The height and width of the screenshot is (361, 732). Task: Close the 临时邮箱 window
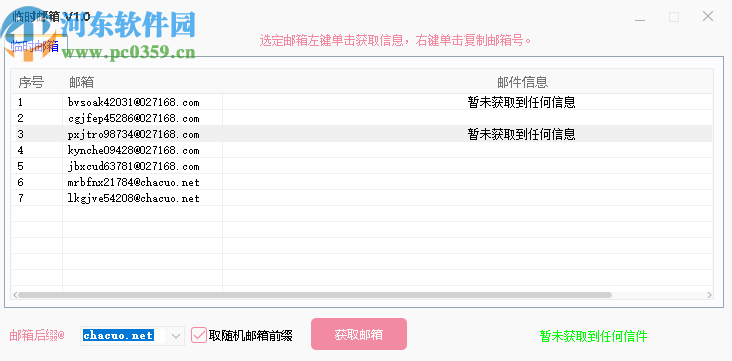coord(708,16)
